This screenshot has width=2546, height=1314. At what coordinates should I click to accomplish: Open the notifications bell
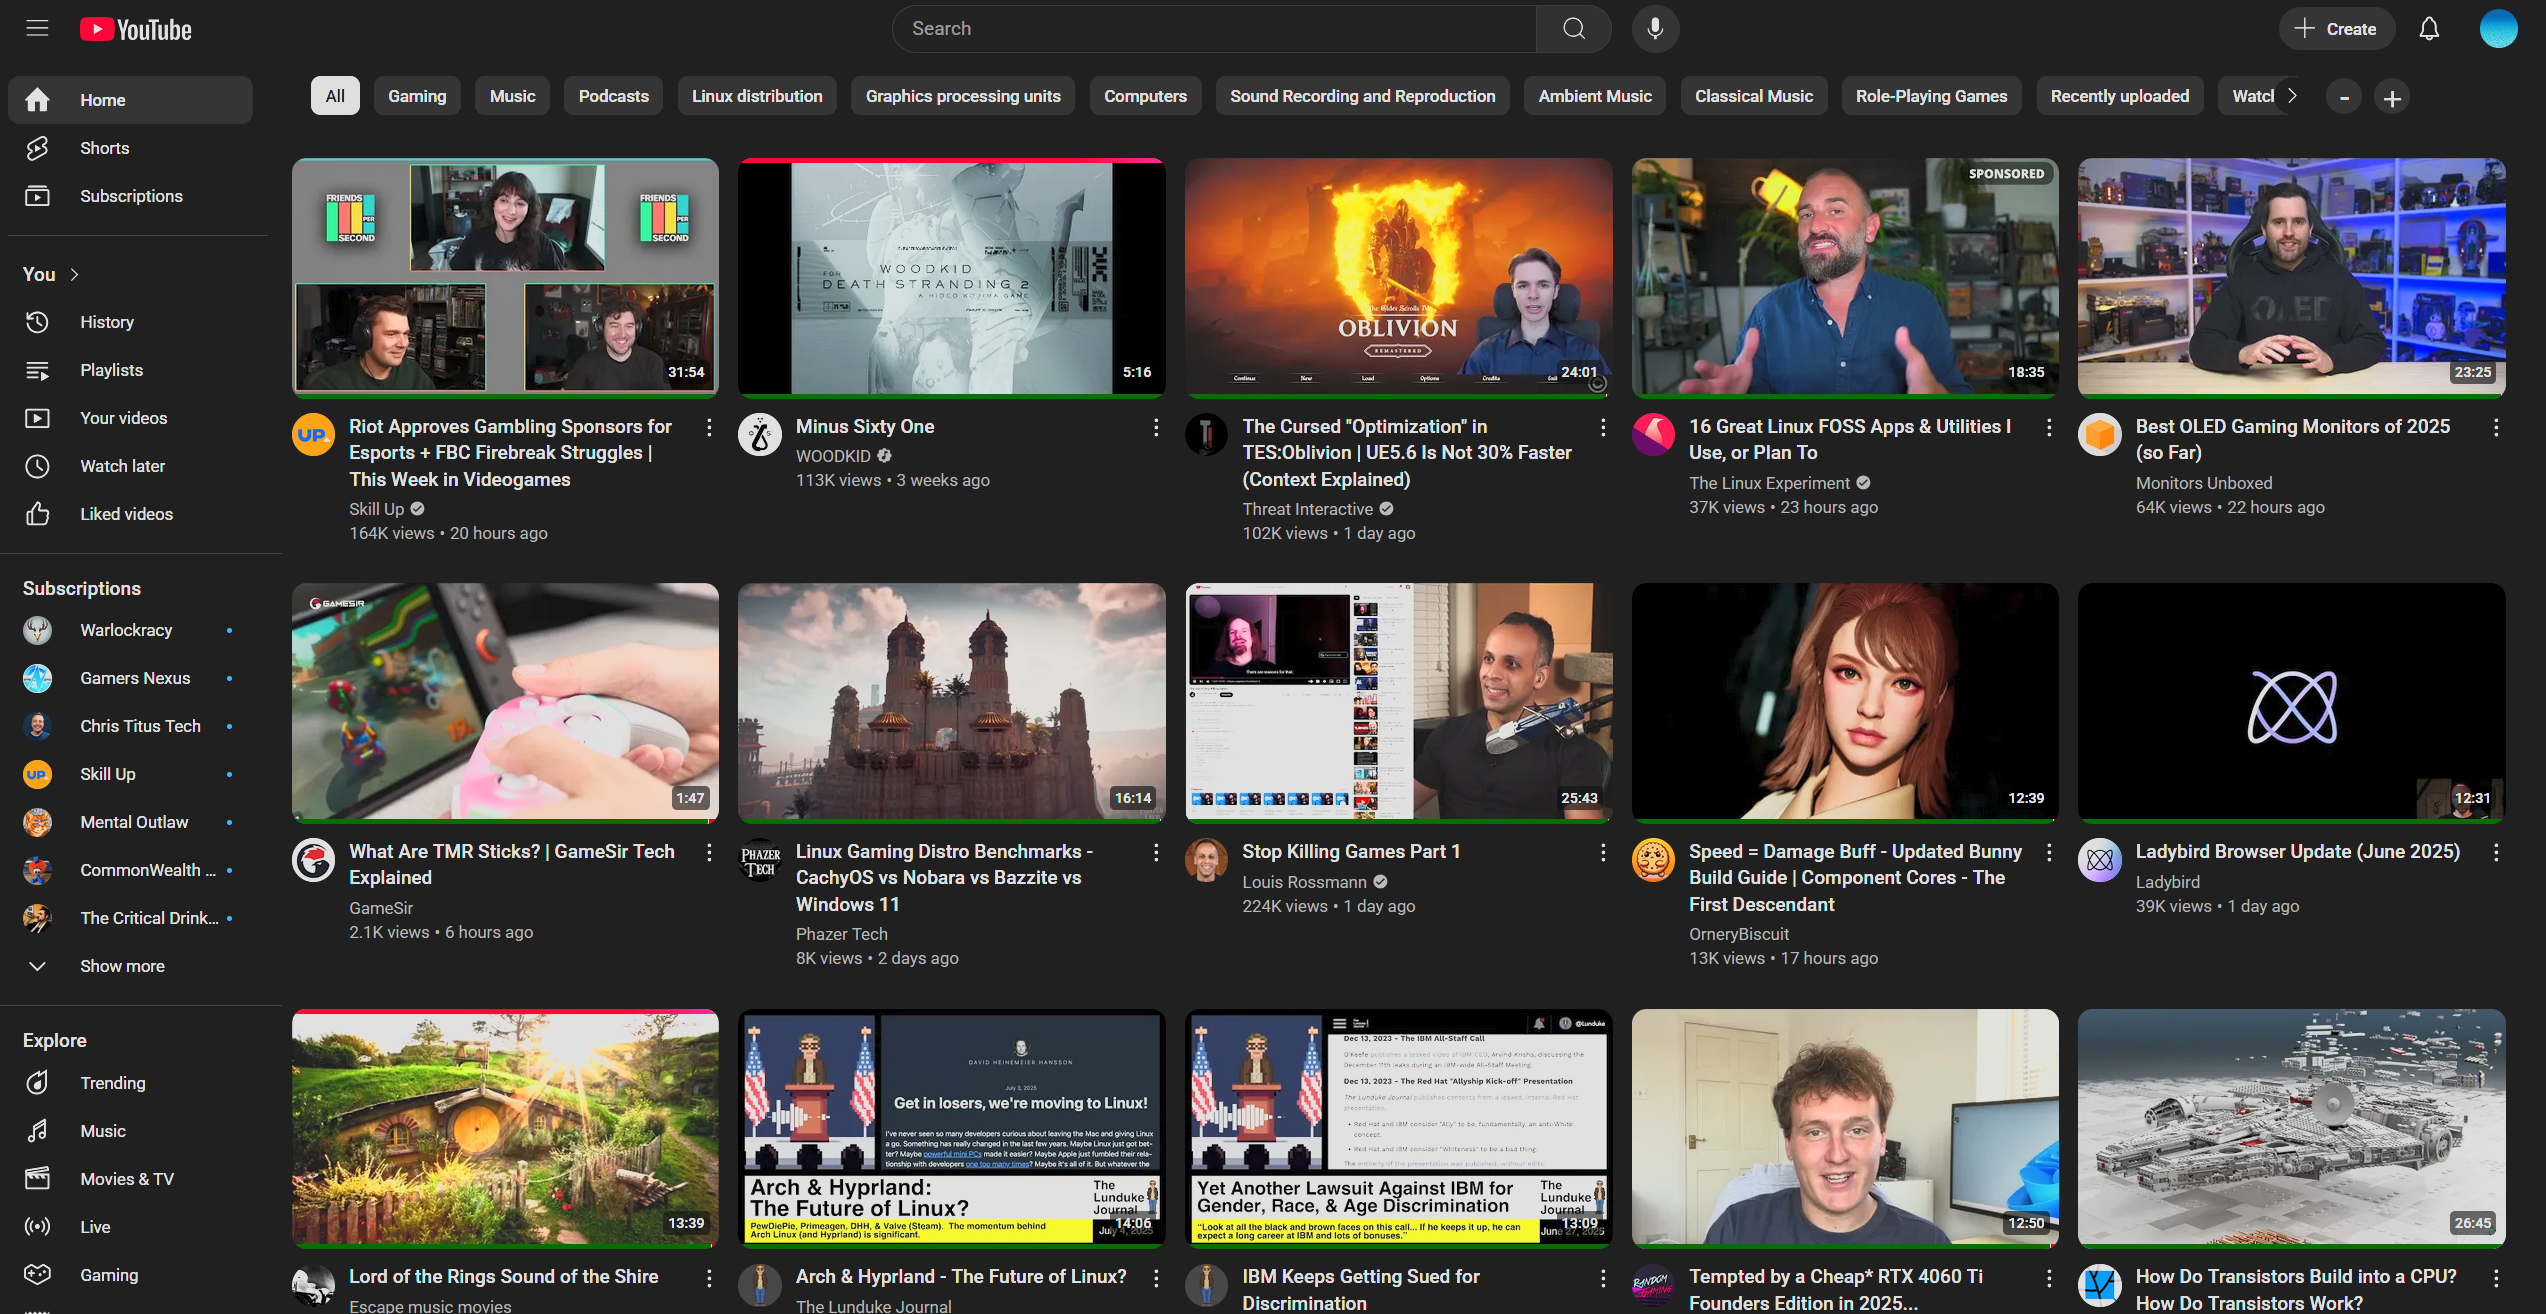2429,29
